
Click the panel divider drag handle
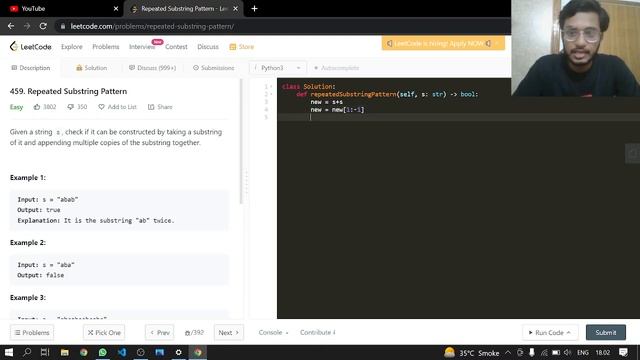pyautogui.click(x=246, y=183)
